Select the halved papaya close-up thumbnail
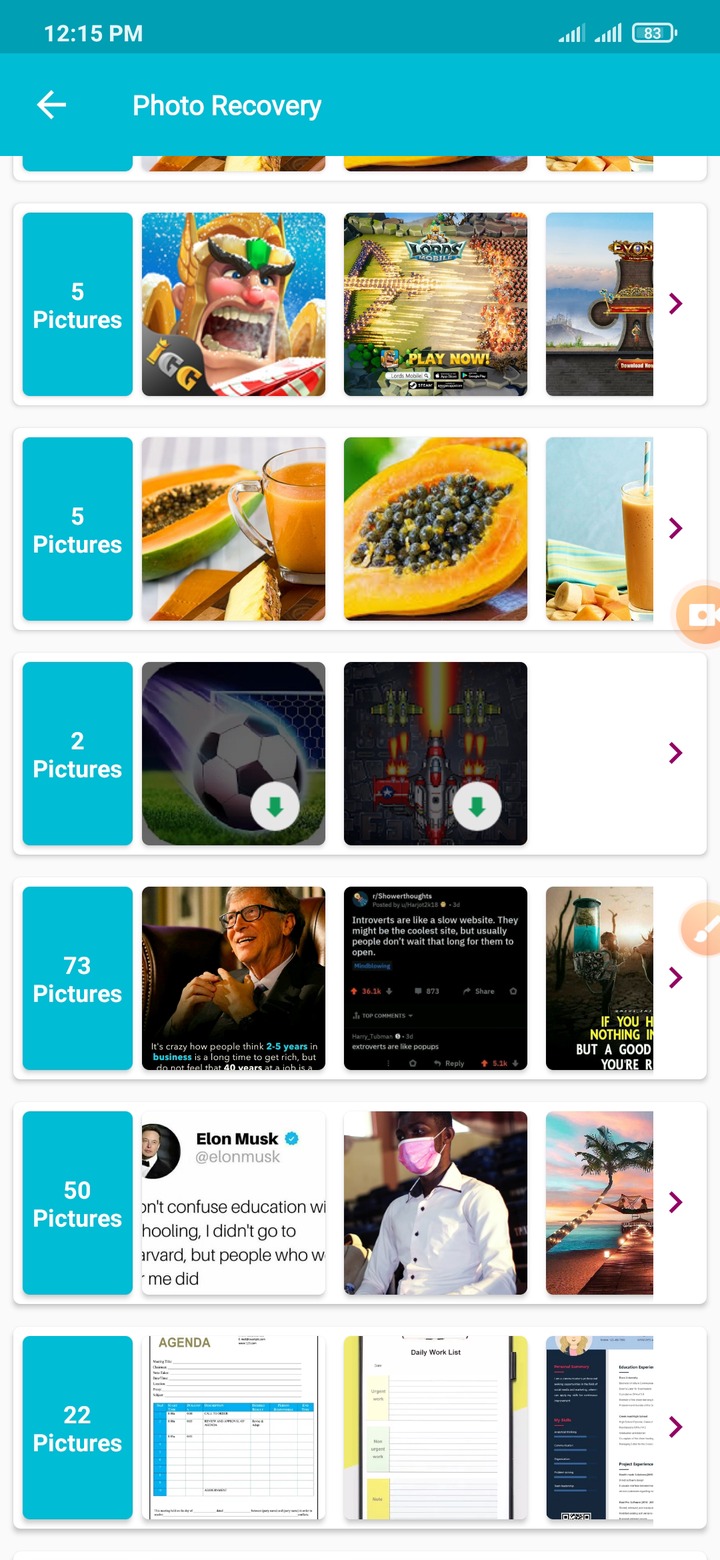 coord(436,529)
